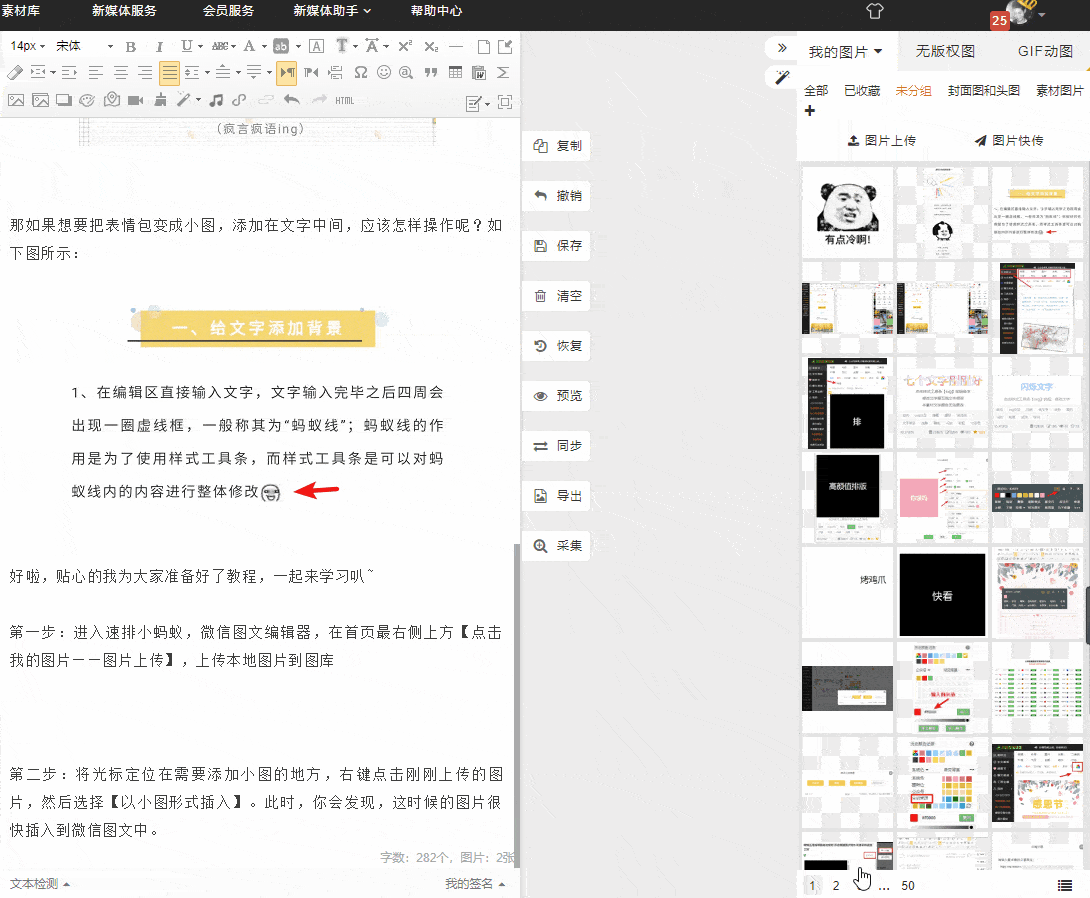The width and height of the screenshot is (1090, 898).
Task: Click the magic wand icon below the collapse arrow
Action: coord(781,77)
